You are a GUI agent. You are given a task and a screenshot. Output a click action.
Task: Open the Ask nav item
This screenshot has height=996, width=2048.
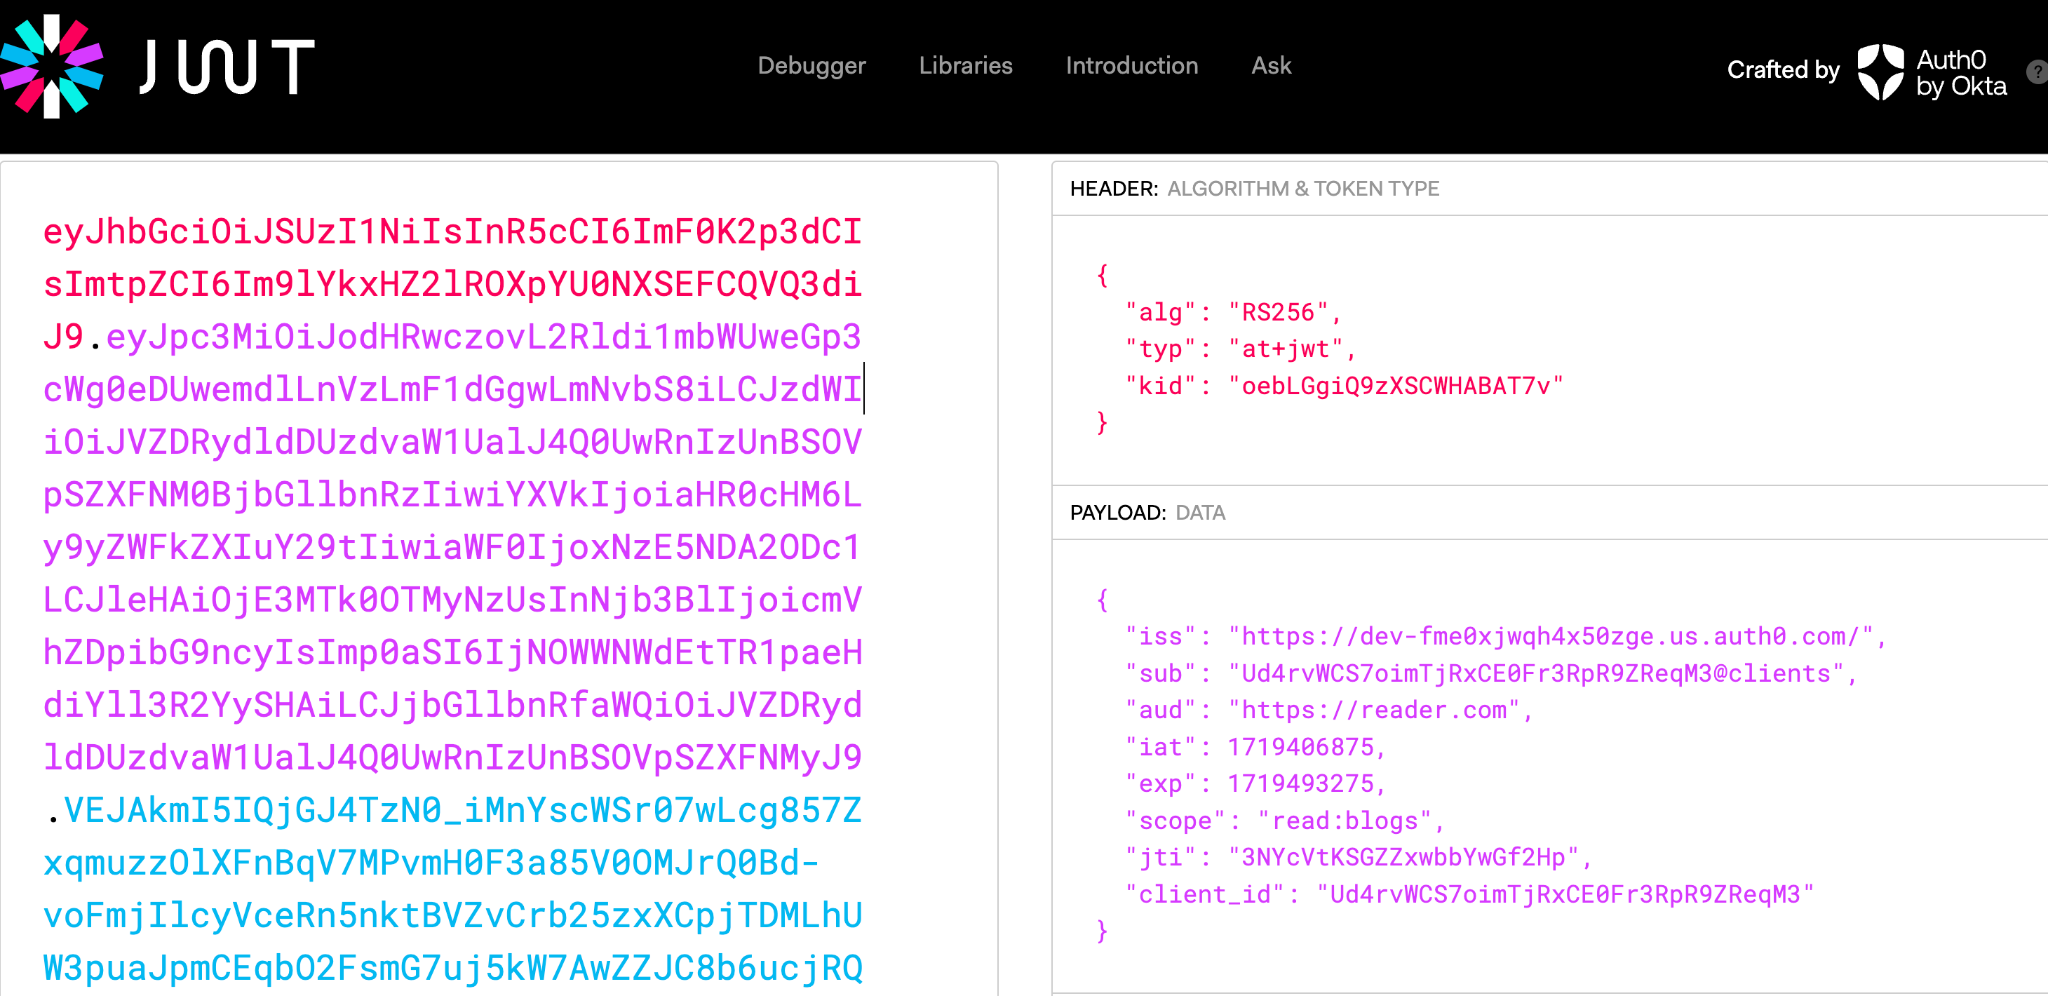coord(1271,66)
